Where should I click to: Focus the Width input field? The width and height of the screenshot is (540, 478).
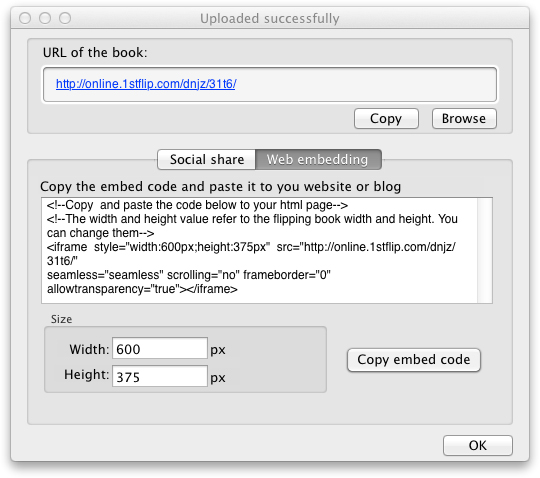(x=160, y=349)
